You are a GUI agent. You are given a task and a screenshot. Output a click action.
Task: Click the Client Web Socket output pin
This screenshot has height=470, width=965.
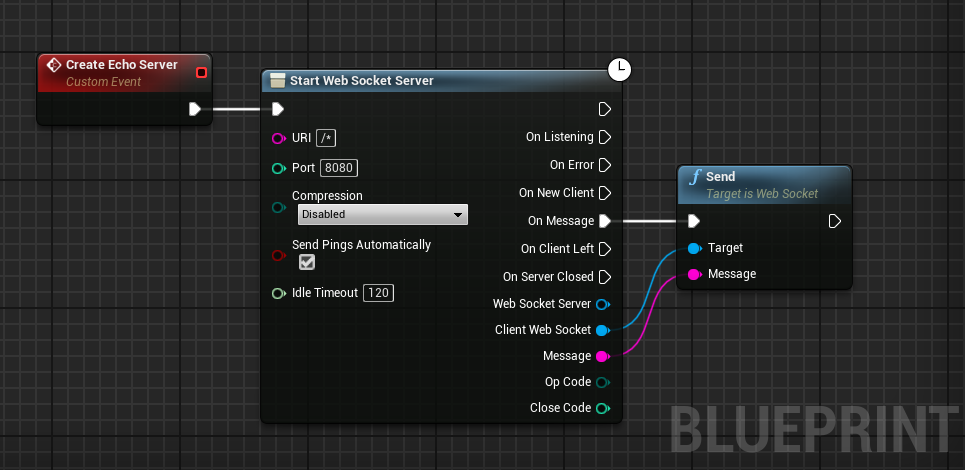pyautogui.click(x=603, y=330)
